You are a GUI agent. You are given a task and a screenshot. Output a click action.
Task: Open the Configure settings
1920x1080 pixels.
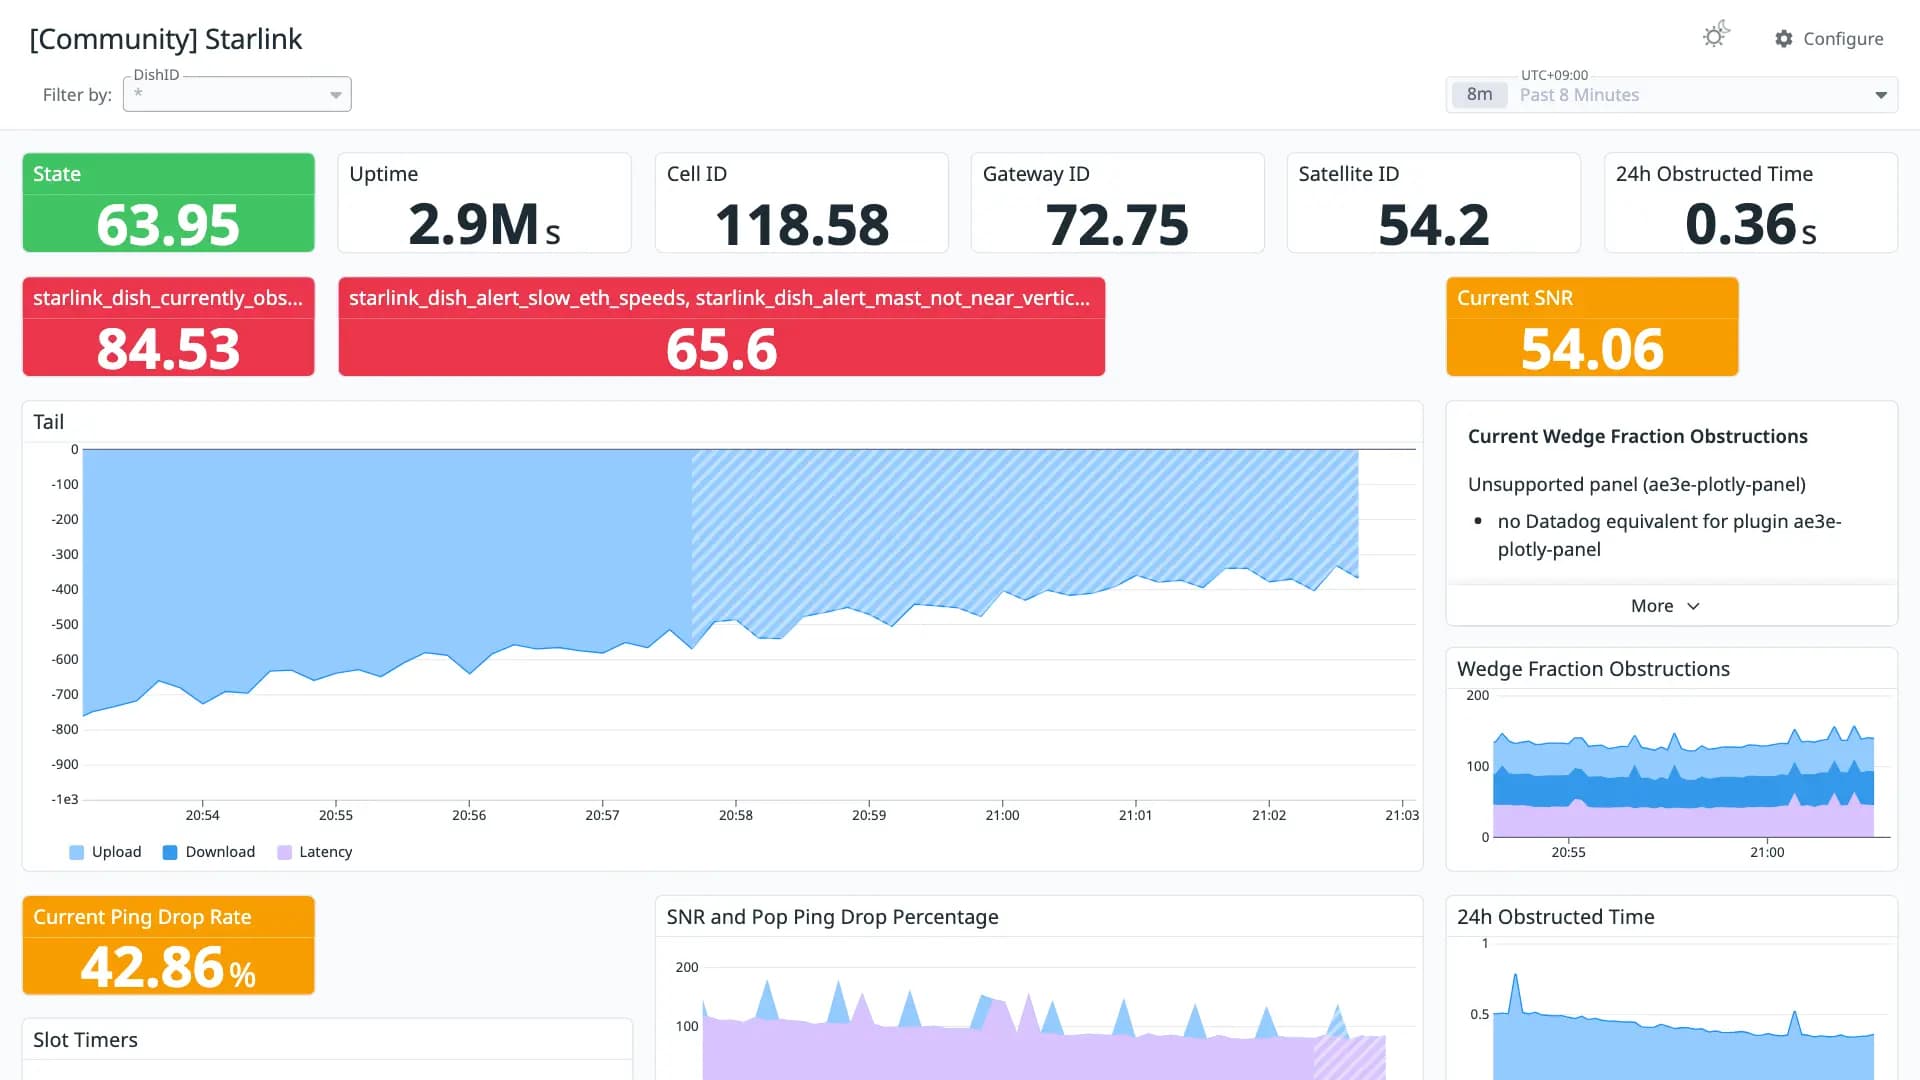coord(1829,39)
